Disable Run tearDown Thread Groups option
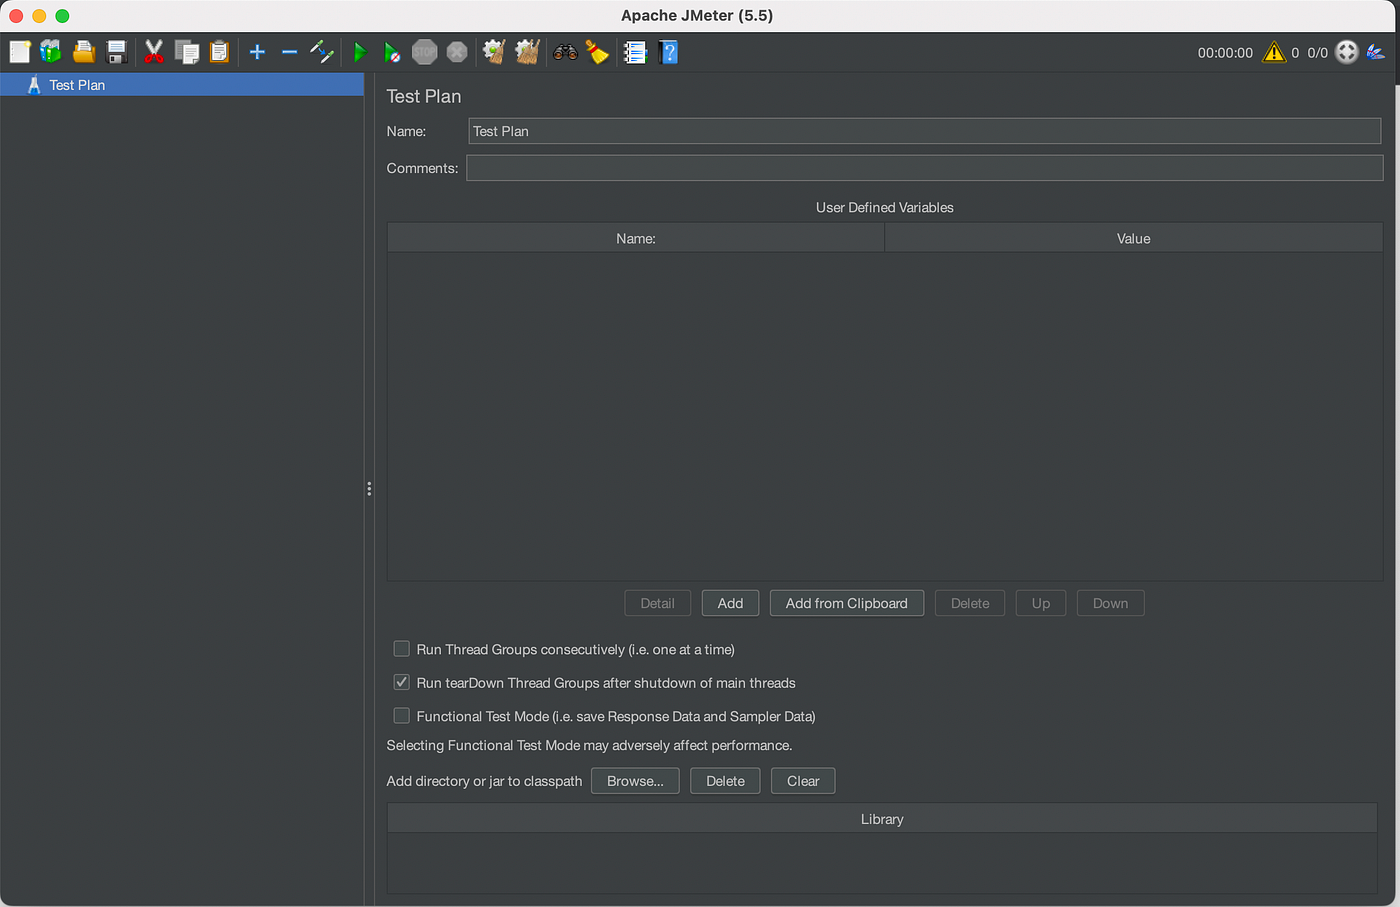Image resolution: width=1400 pixels, height=907 pixels. point(401,682)
